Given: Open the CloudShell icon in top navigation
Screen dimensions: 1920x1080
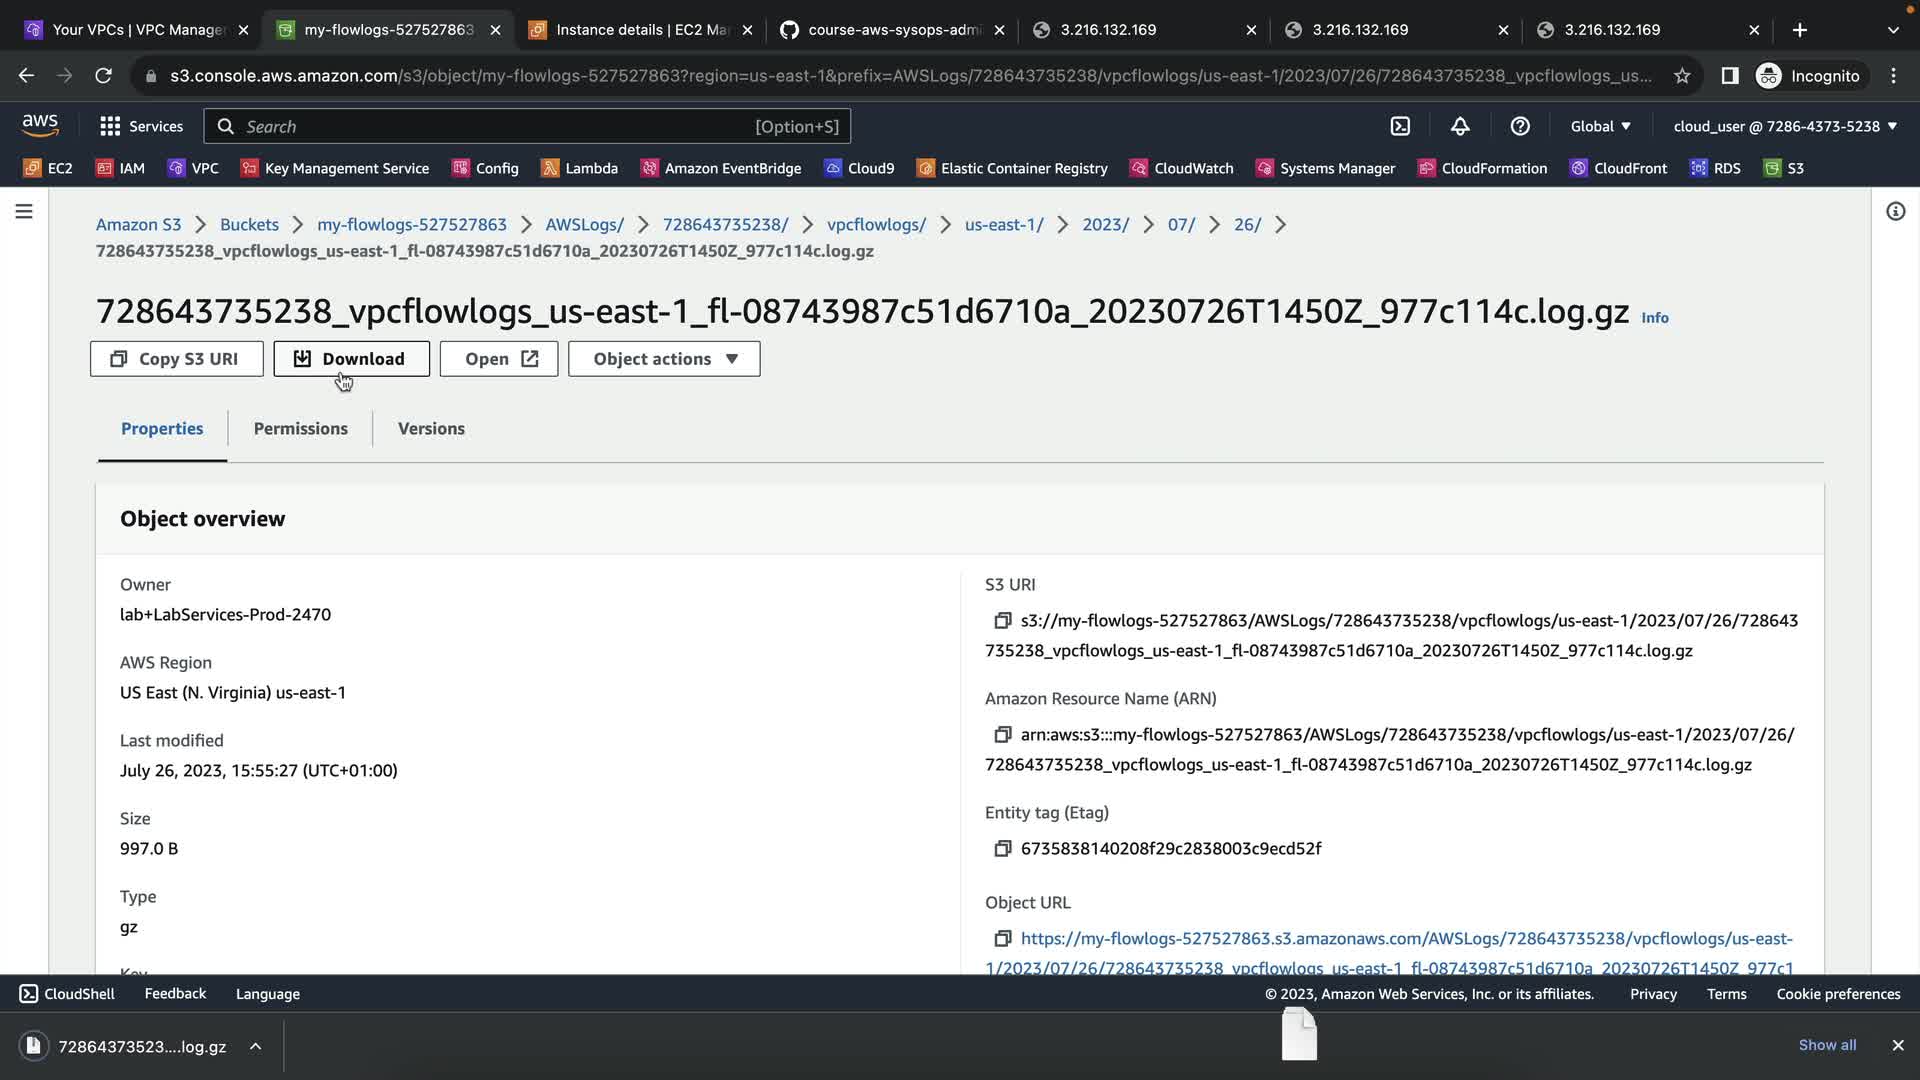Looking at the screenshot, I should point(1400,126).
